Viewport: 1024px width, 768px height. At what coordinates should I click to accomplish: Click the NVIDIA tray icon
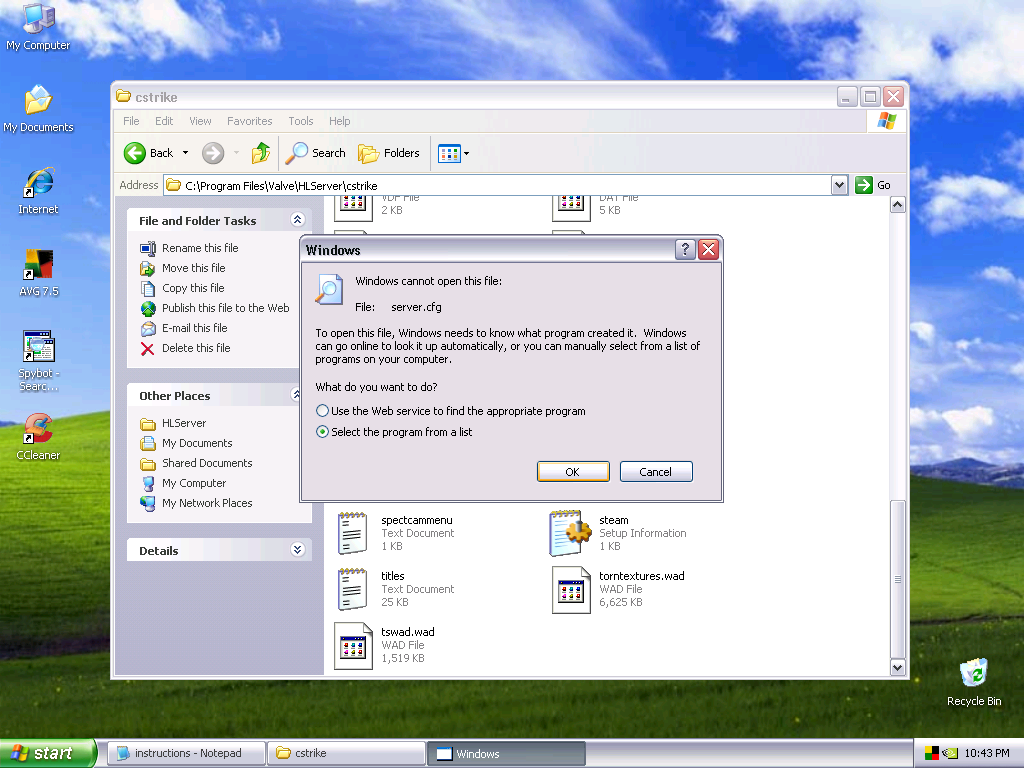pos(950,753)
